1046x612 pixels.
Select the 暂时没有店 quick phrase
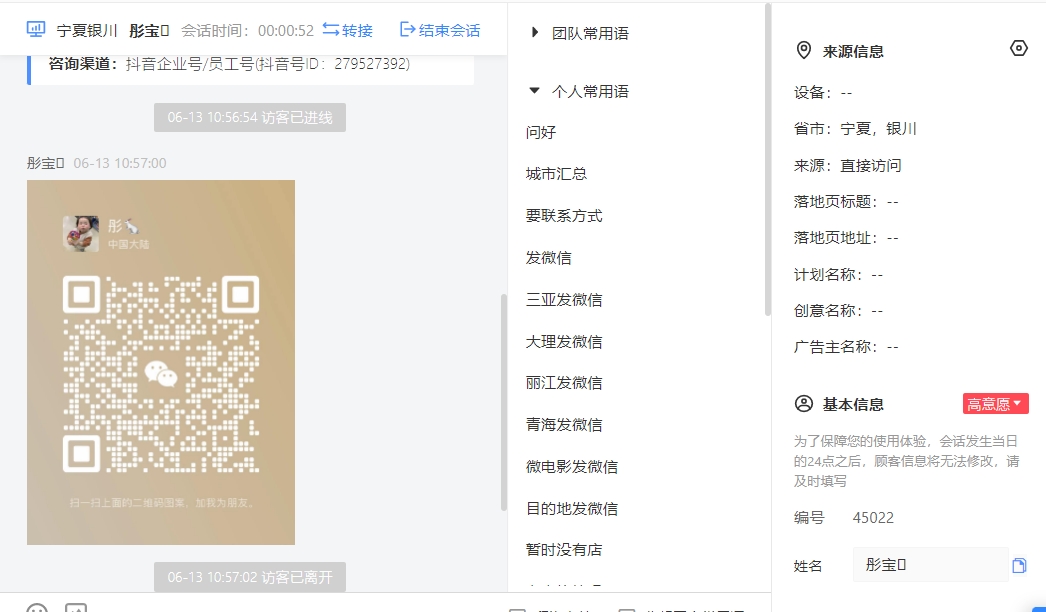[564, 550]
